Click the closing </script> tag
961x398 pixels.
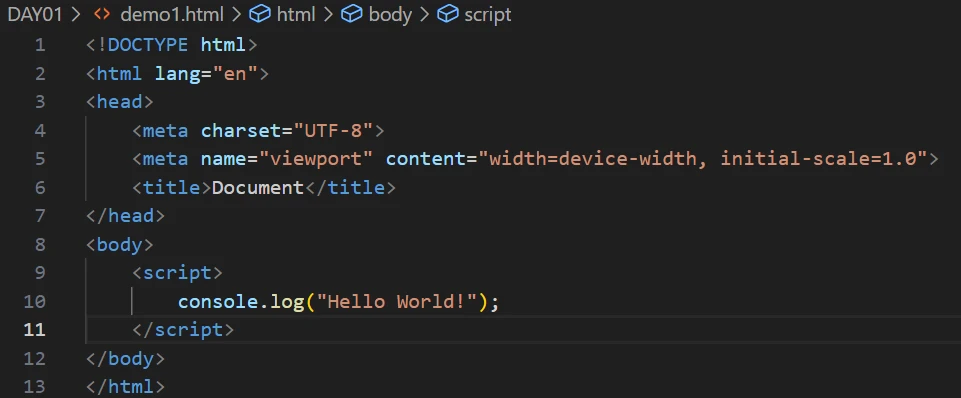[183, 330]
